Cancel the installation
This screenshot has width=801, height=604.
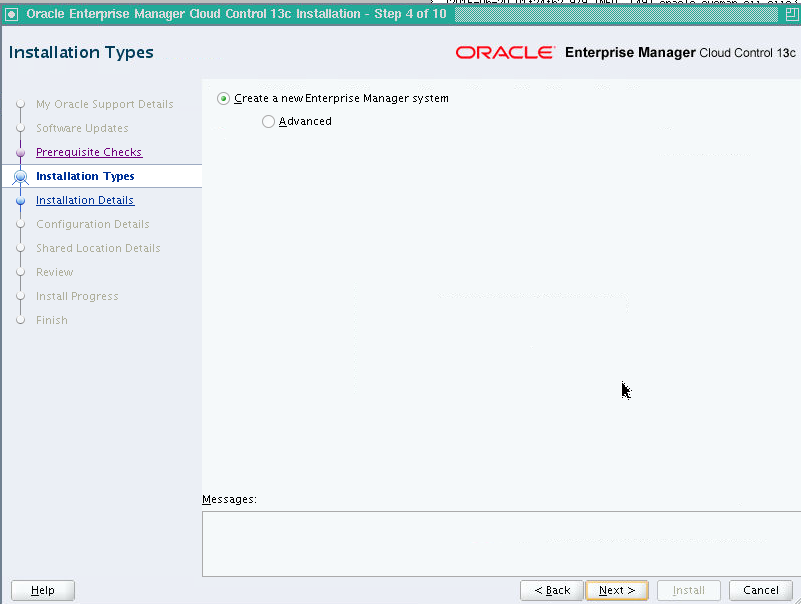click(x=761, y=590)
